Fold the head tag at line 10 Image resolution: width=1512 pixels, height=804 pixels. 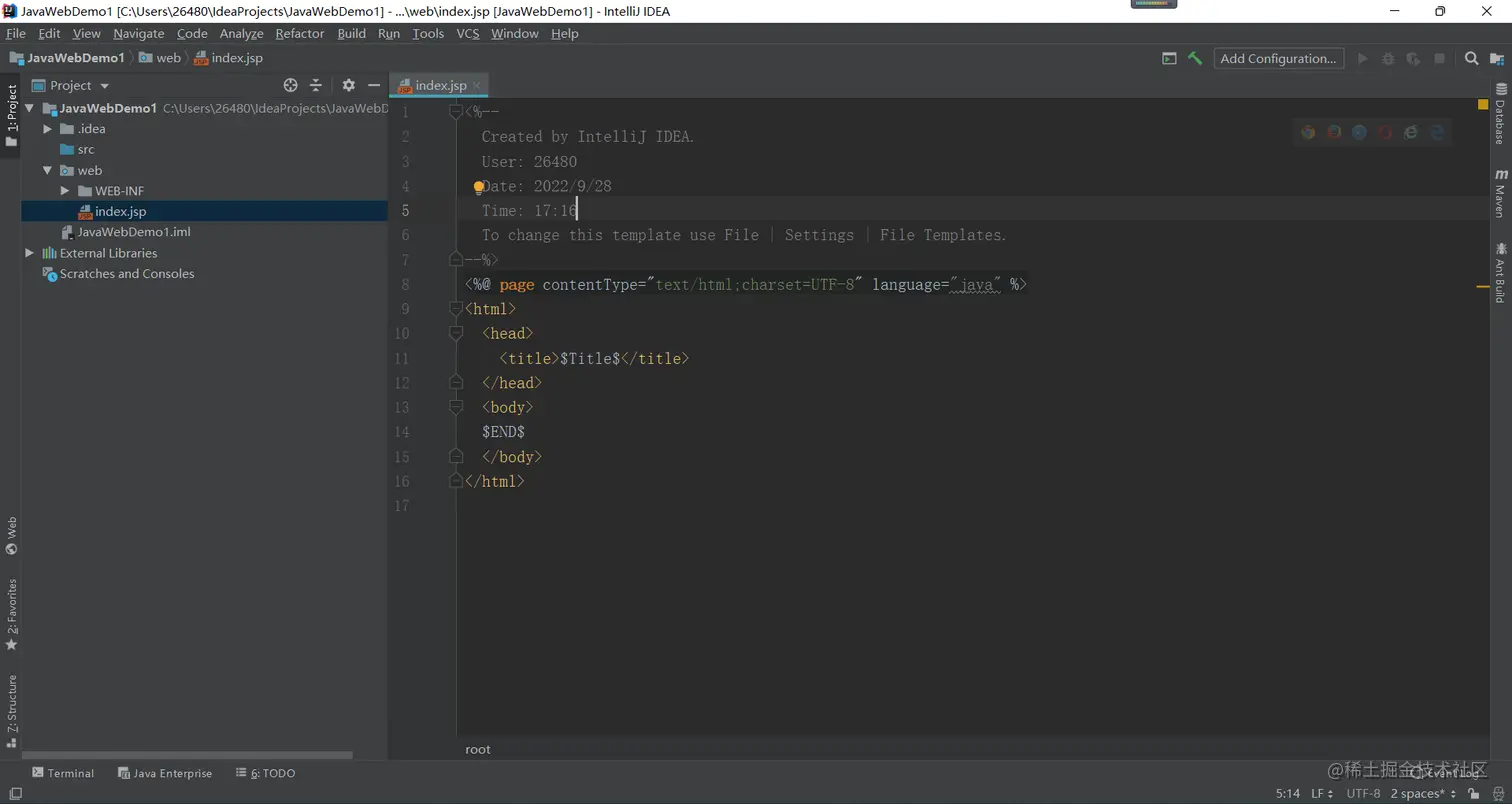[x=456, y=333]
